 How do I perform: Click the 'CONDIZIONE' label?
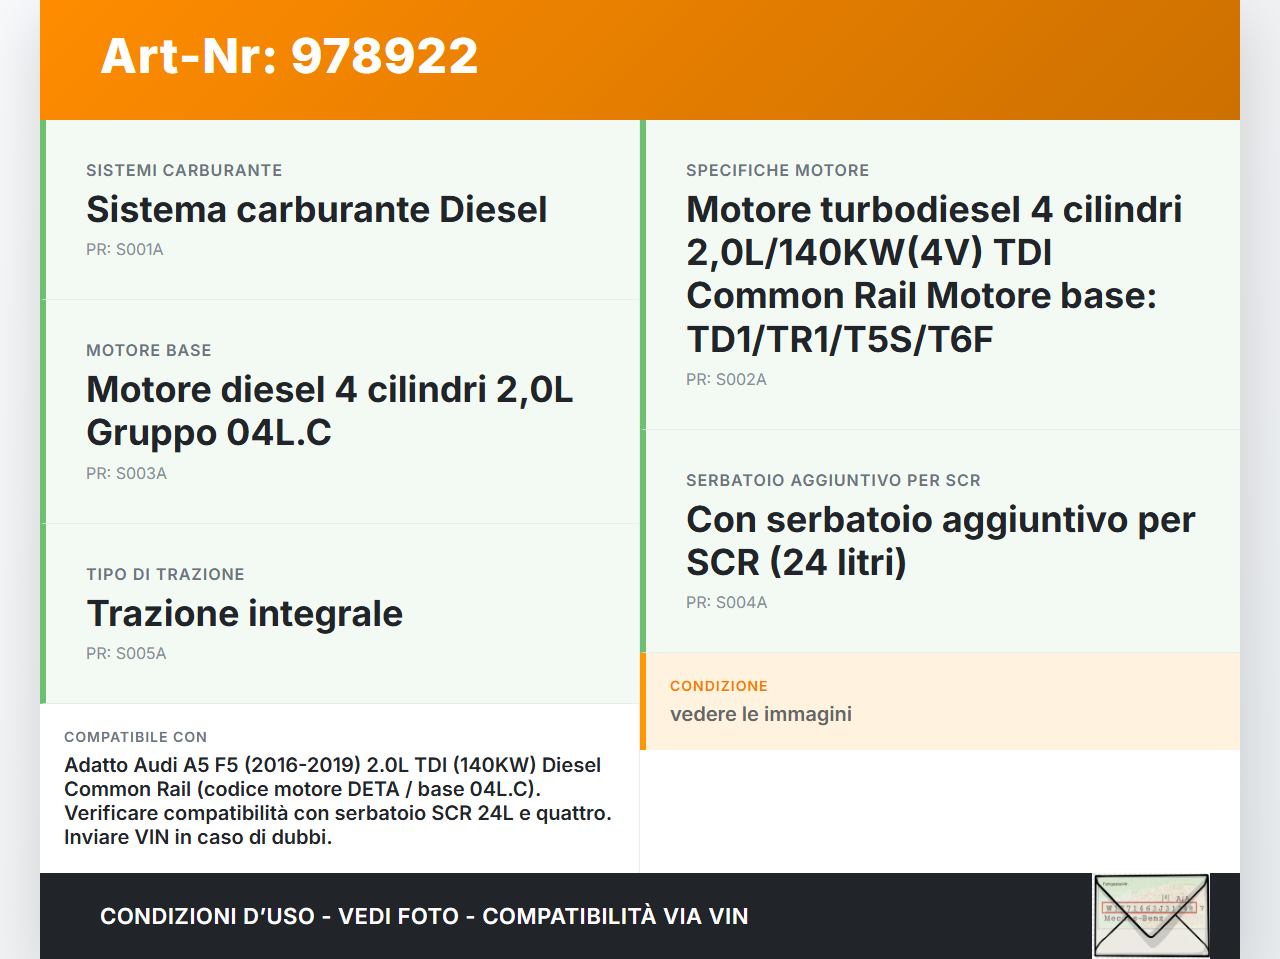(719, 686)
